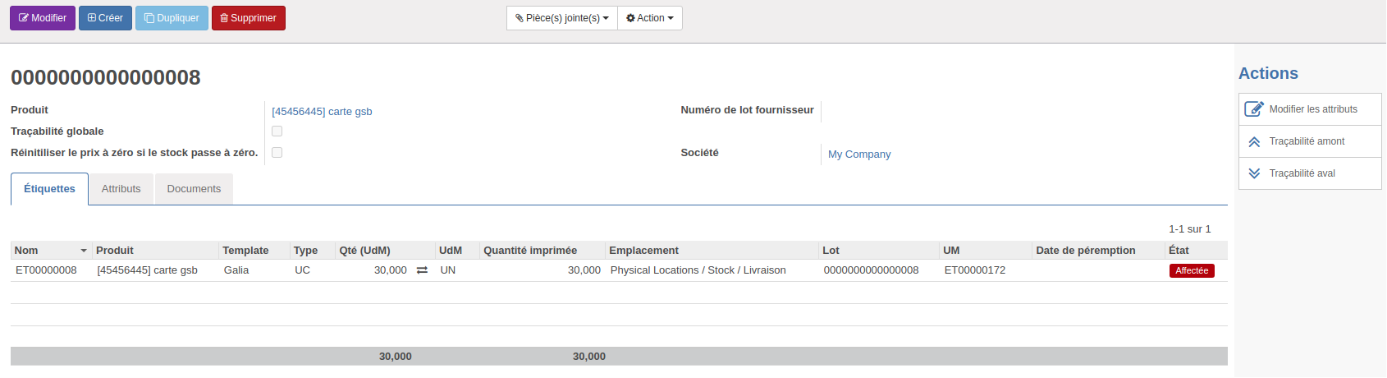1387x378 pixels.
Task: Click the Nom column sort arrow
Action: tap(84, 251)
